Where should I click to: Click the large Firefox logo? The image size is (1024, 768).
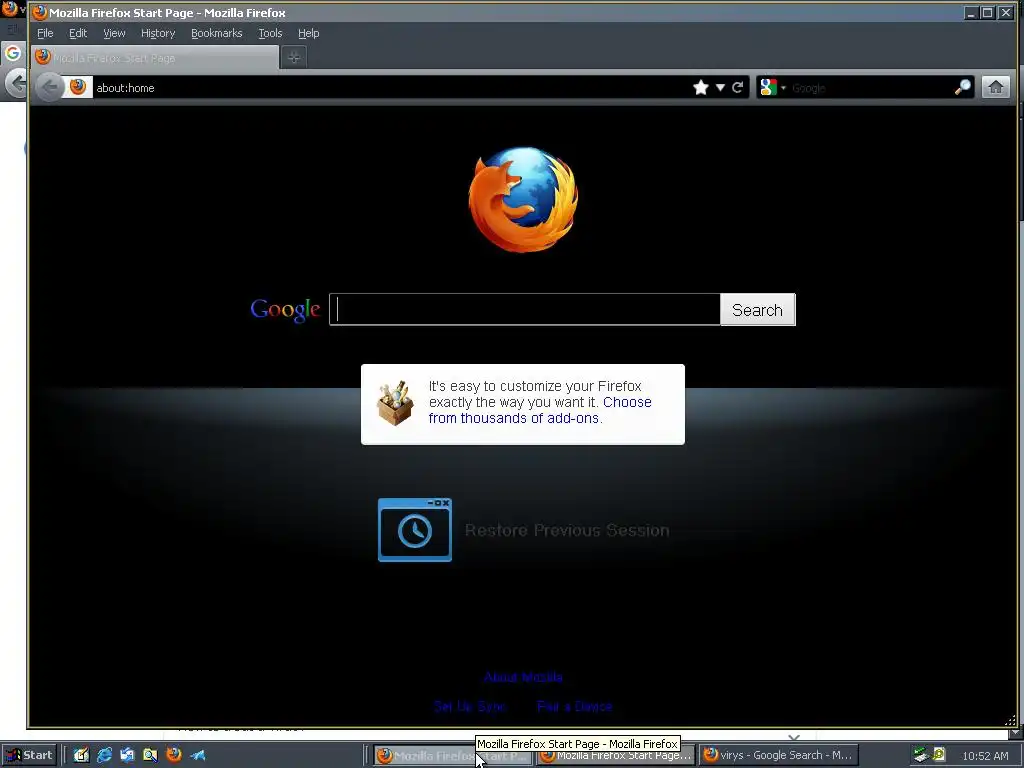[x=523, y=199]
